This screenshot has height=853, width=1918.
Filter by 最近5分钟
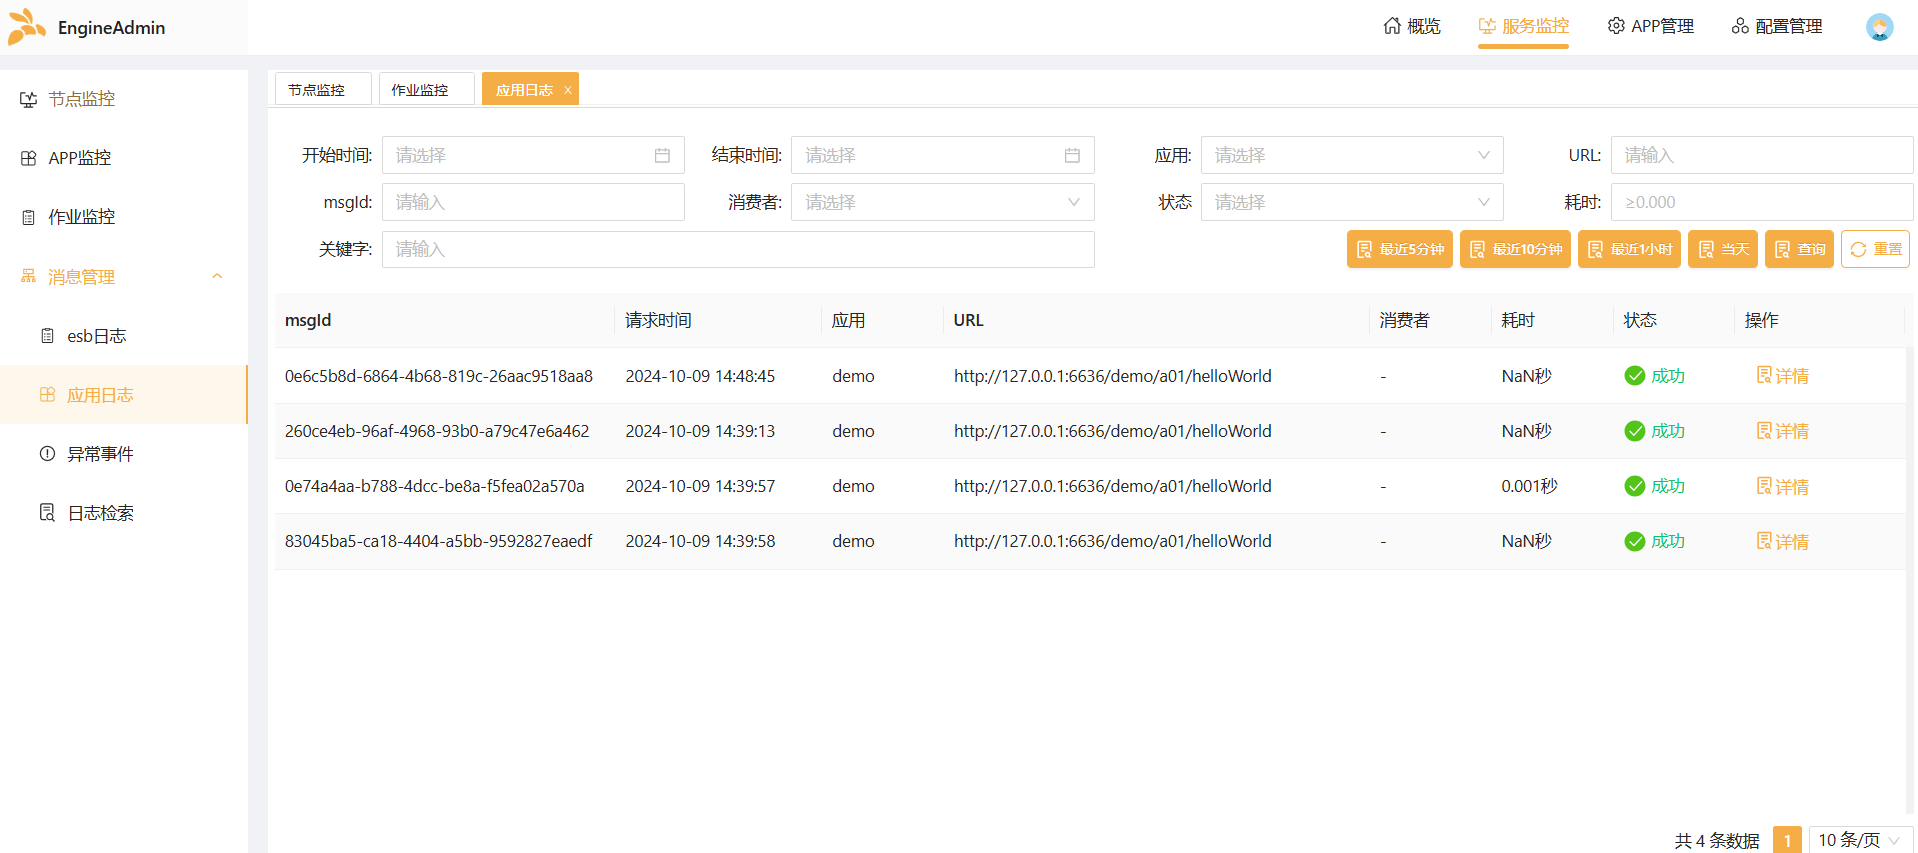click(x=1400, y=249)
